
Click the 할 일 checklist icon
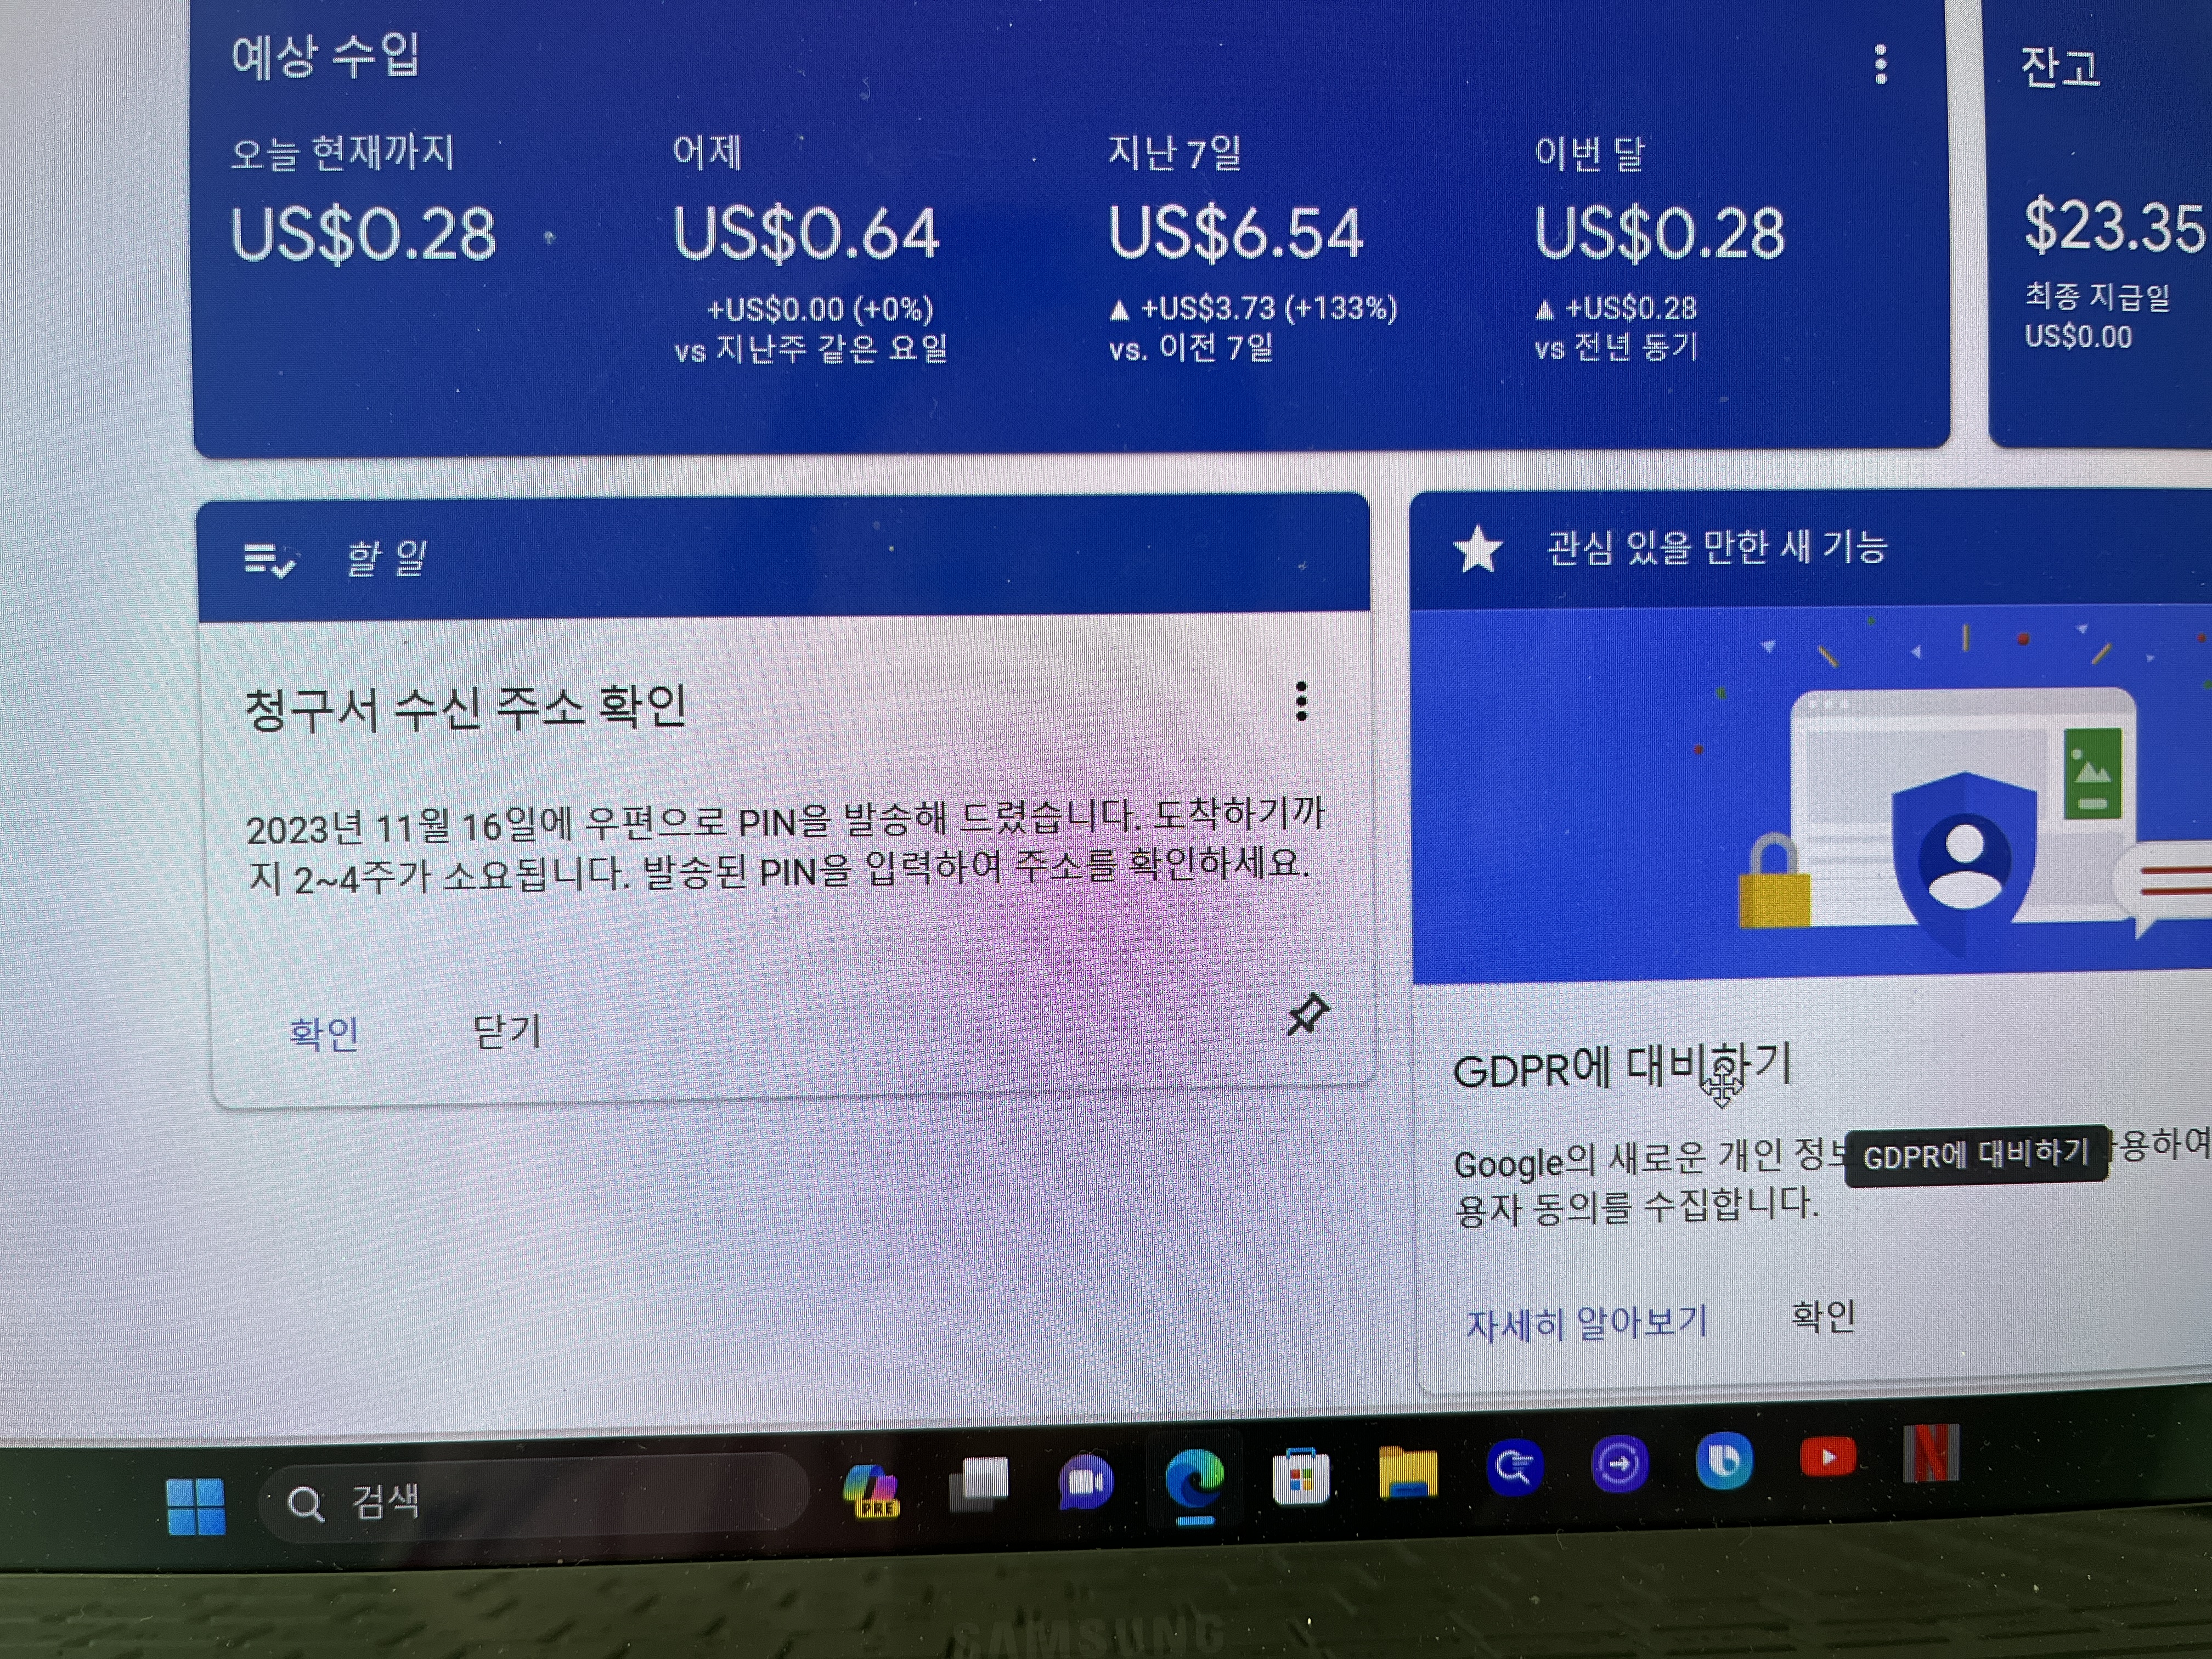[x=268, y=560]
